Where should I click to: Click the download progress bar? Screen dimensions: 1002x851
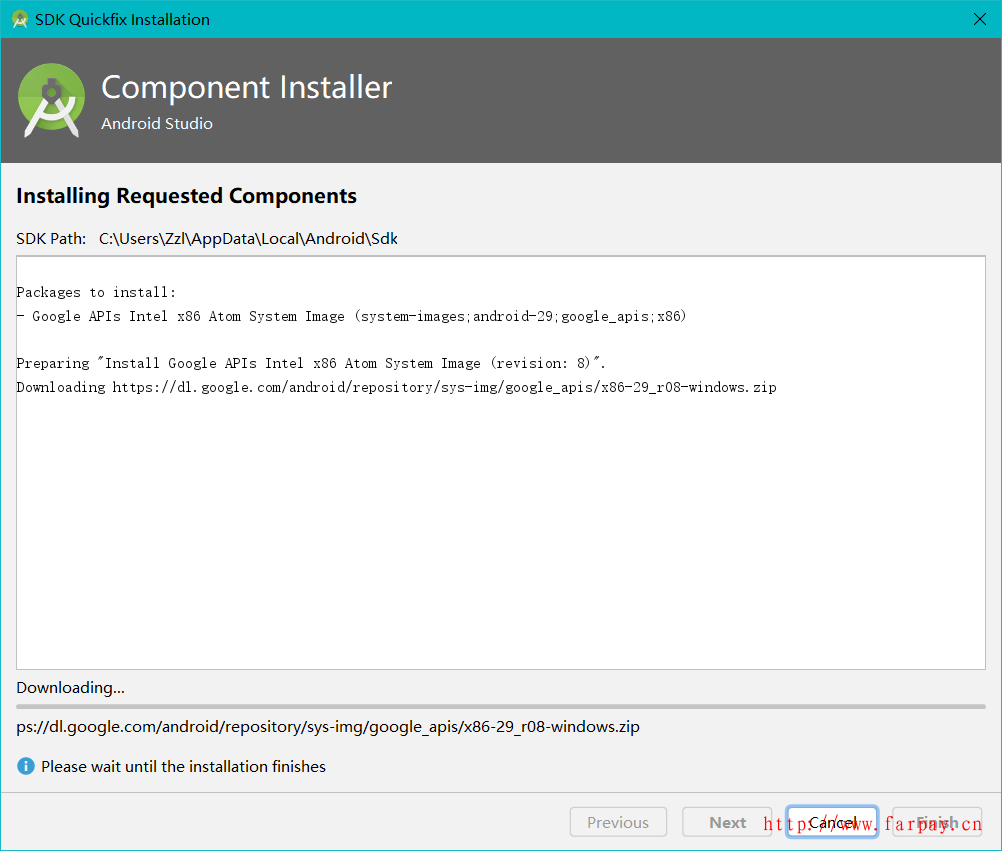pyautogui.click(x=500, y=706)
